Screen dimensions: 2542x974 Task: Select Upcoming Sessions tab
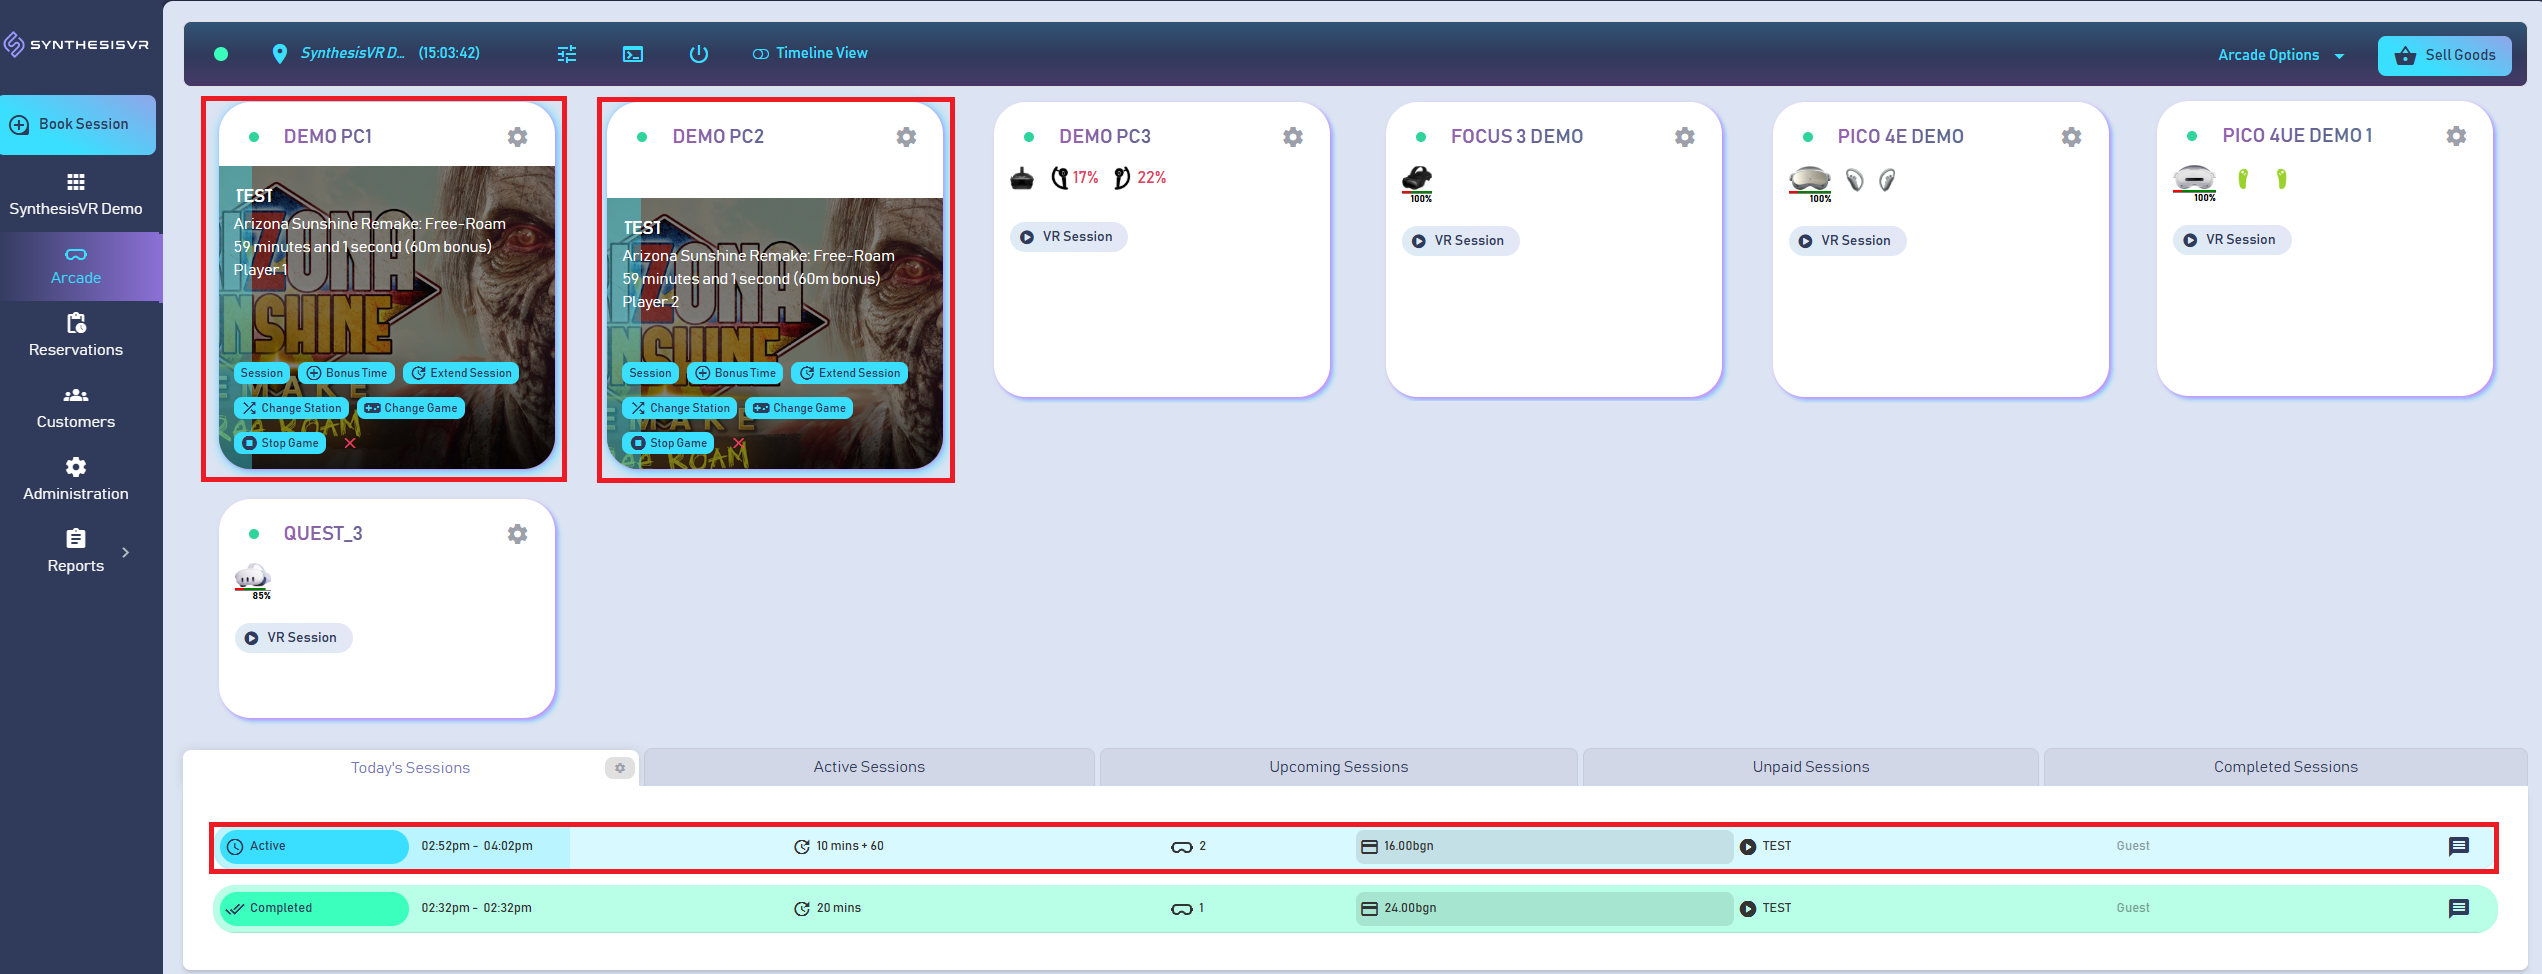[1338, 767]
